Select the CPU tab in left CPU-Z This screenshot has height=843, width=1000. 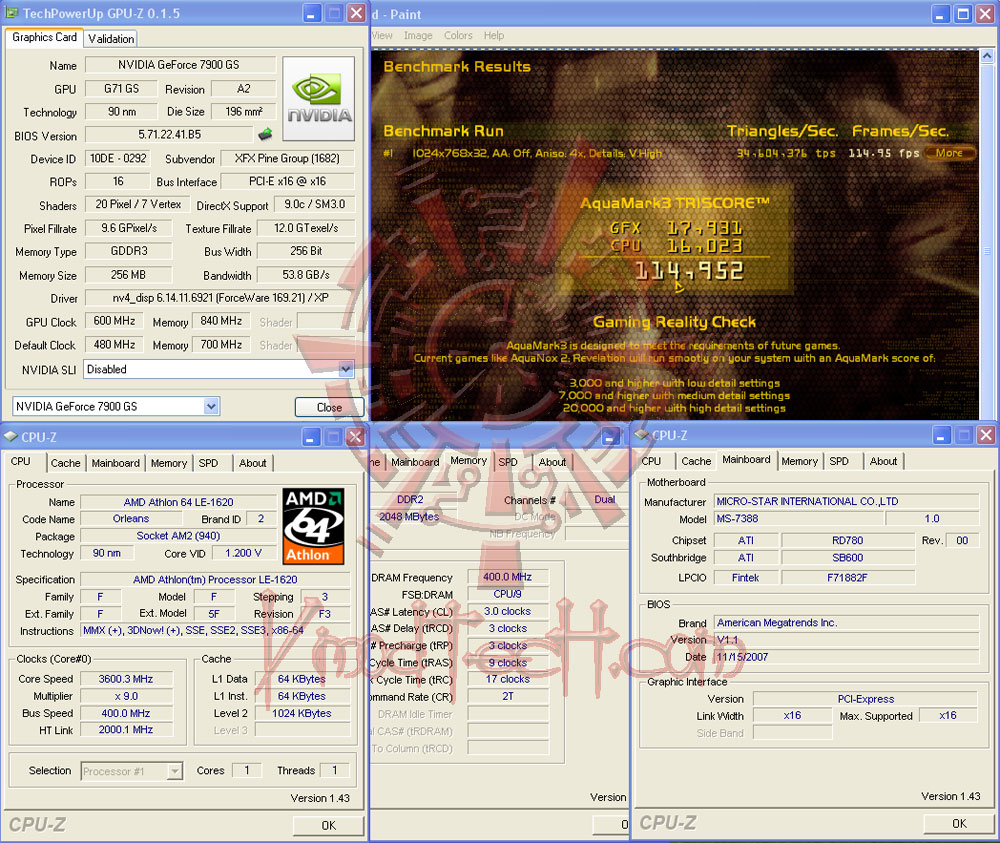click(x=20, y=461)
